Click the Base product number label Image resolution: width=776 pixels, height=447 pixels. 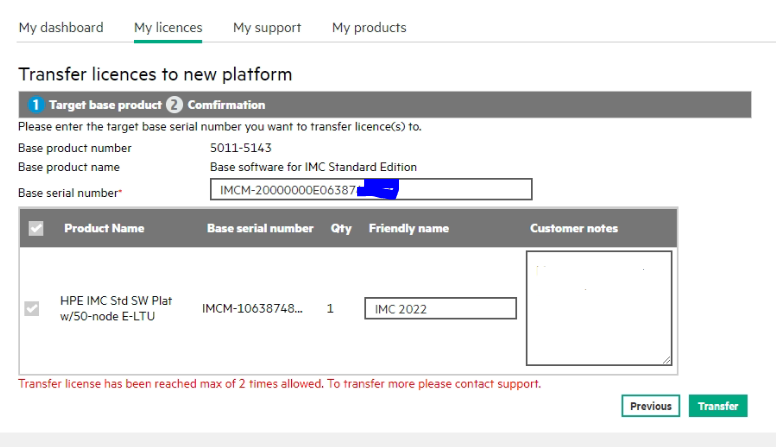(75, 148)
